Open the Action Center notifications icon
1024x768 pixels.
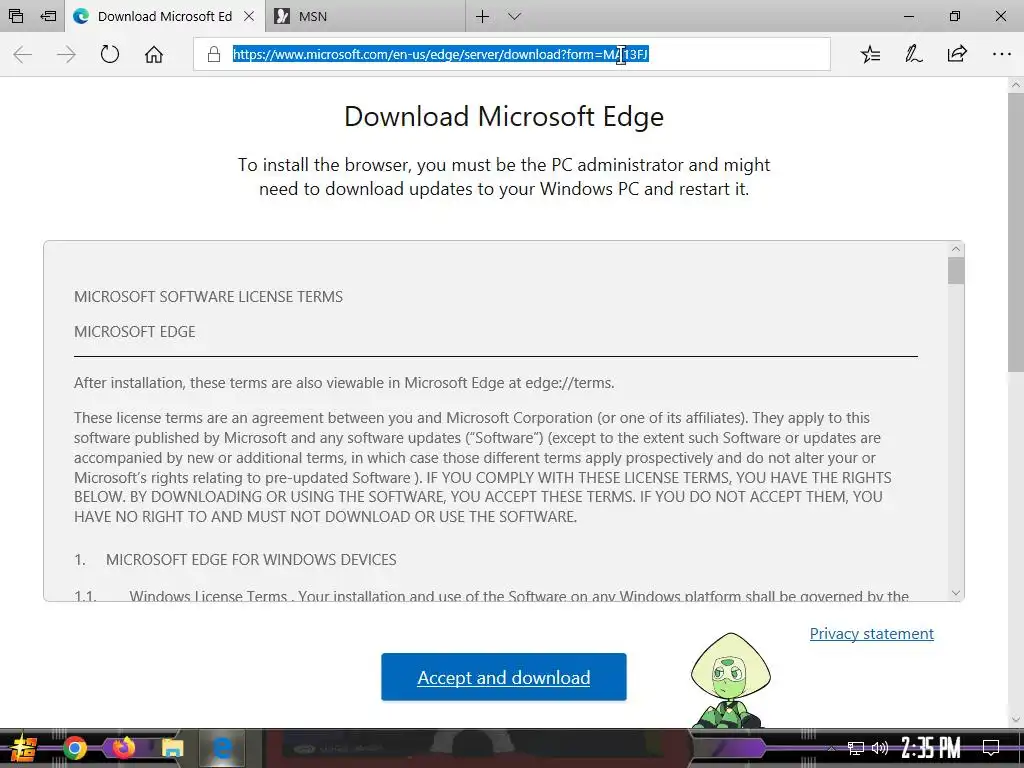click(x=991, y=748)
